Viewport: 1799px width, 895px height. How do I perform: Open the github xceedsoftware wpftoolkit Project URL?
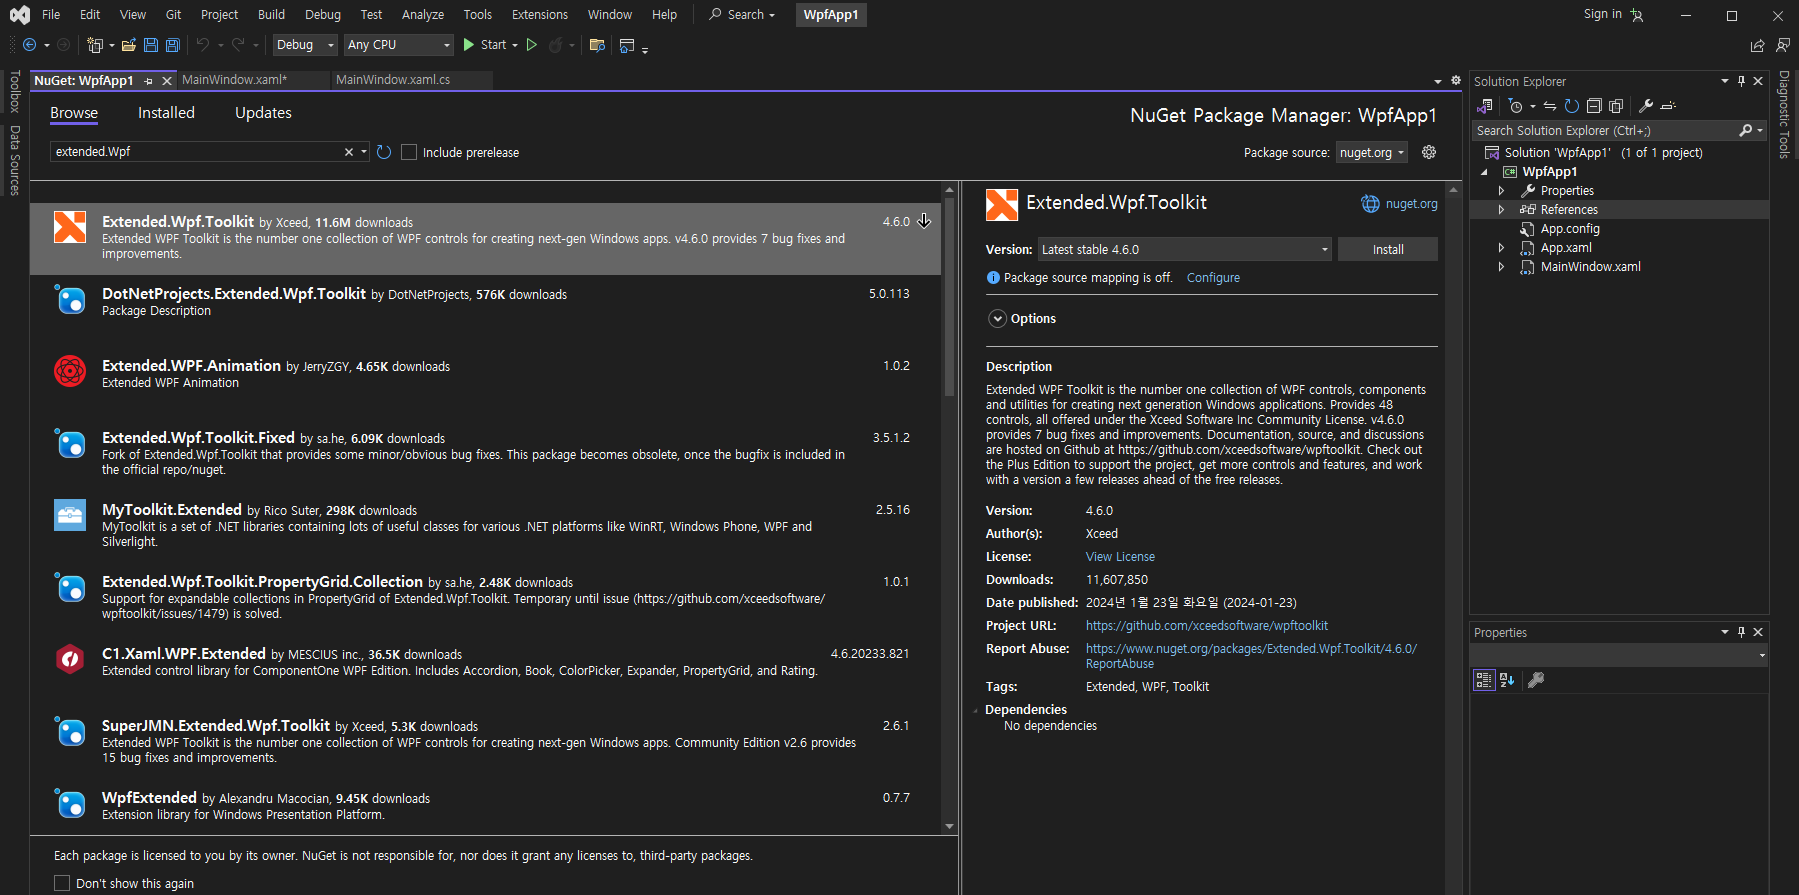(1207, 626)
